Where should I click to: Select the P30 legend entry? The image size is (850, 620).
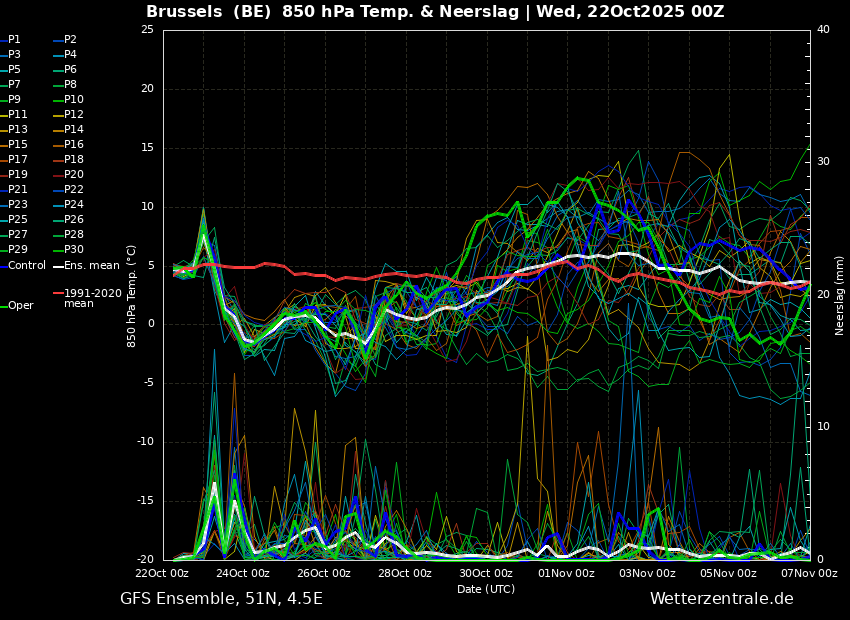click(x=74, y=250)
